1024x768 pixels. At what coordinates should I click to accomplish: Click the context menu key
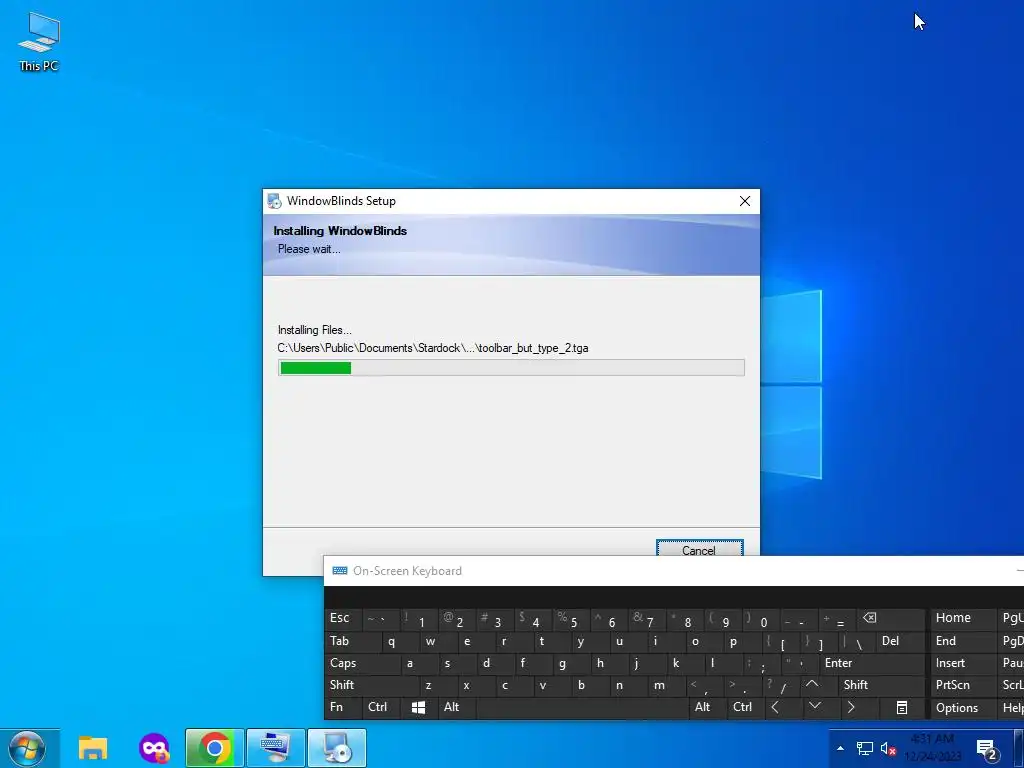(902, 707)
